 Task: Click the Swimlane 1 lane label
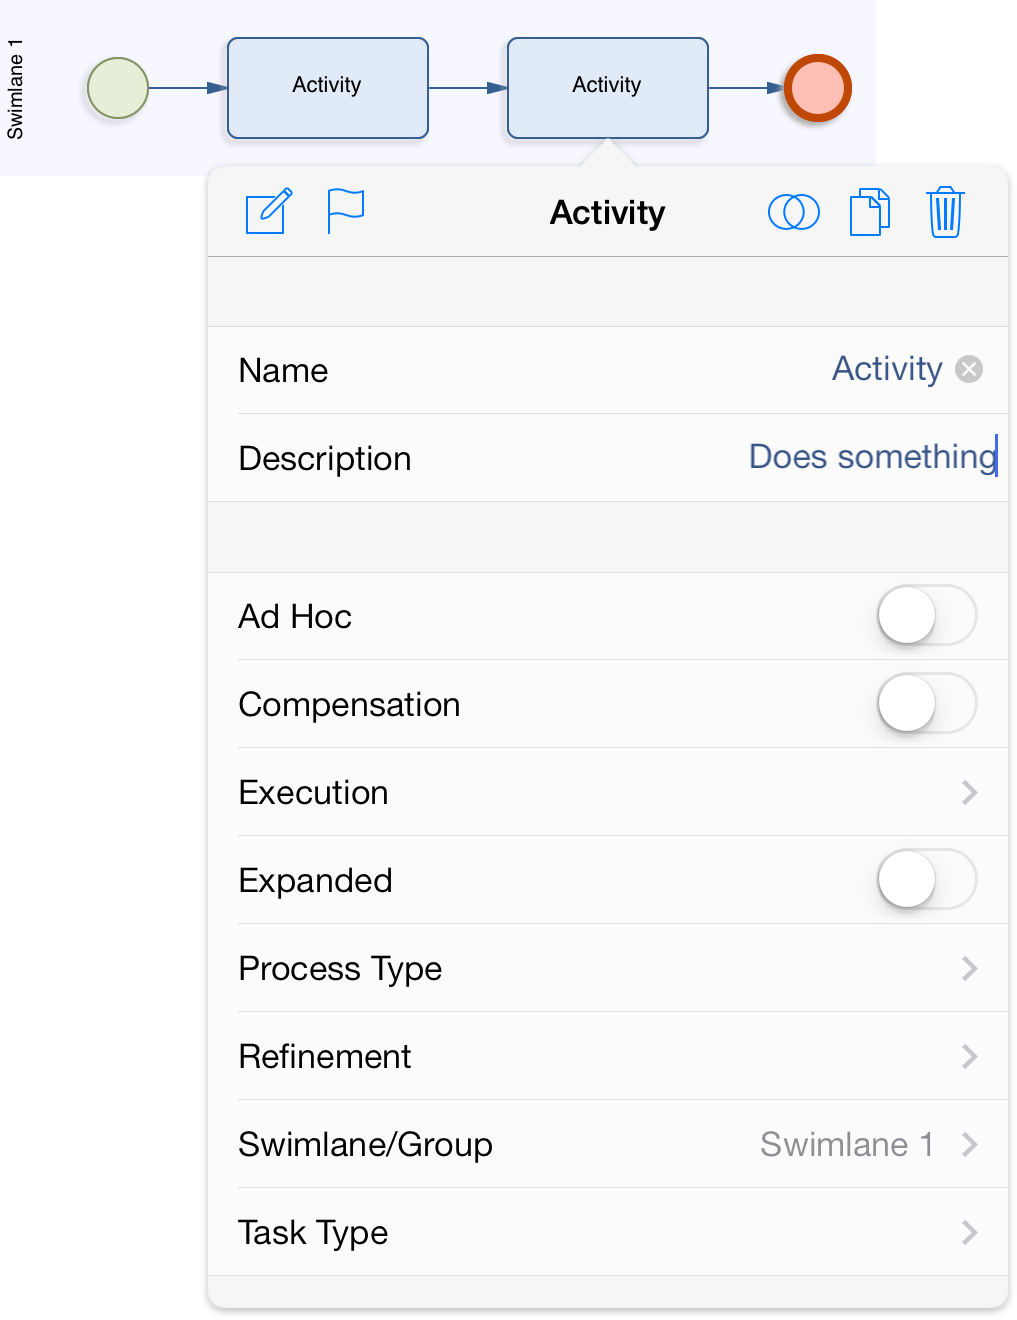click(15, 89)
